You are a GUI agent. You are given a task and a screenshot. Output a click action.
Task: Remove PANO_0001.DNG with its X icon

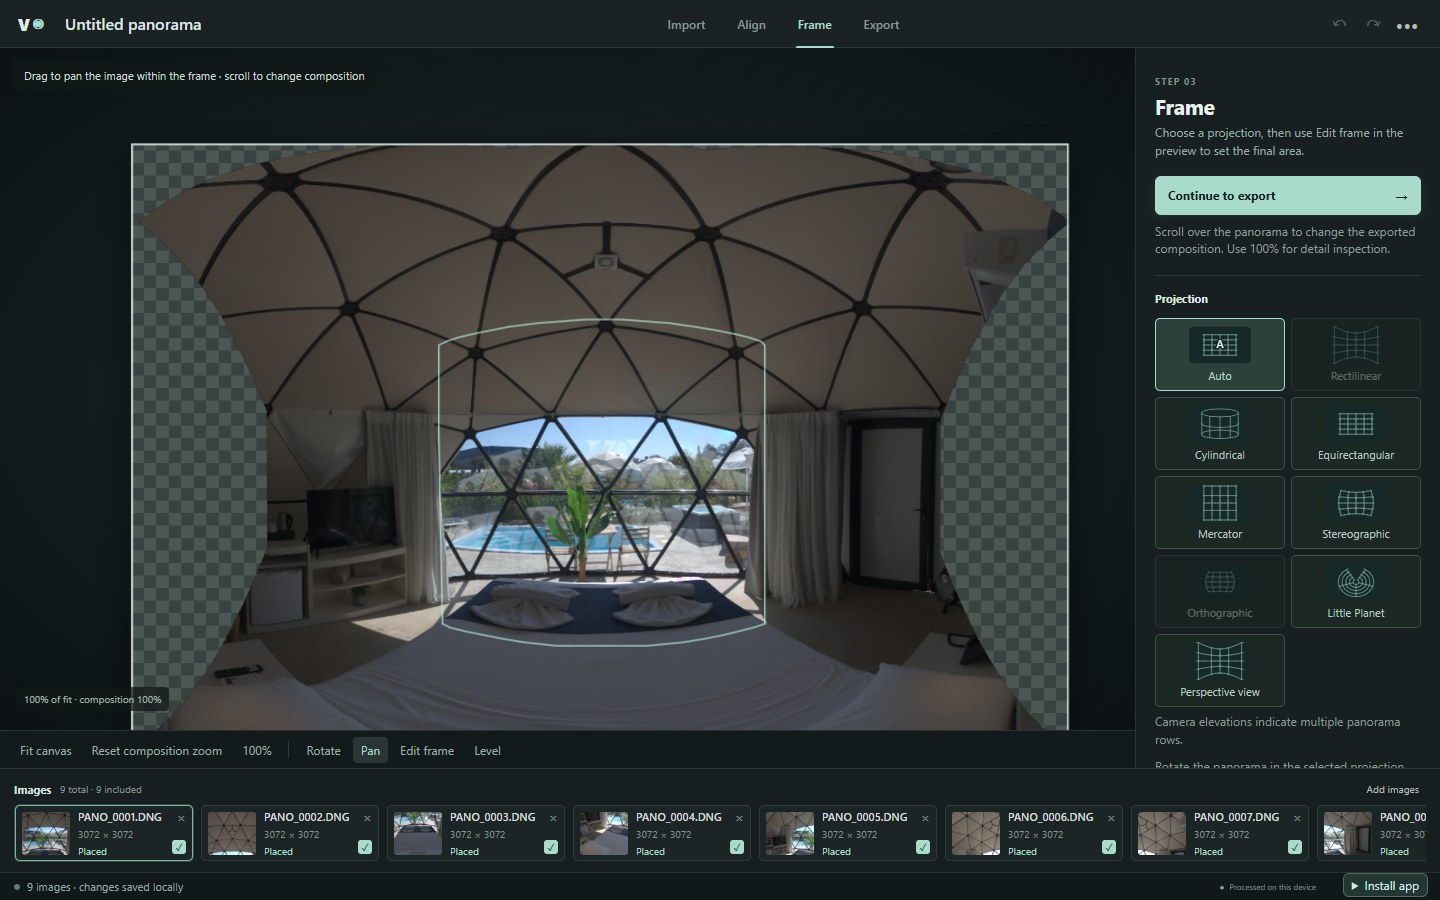(181, 818)
